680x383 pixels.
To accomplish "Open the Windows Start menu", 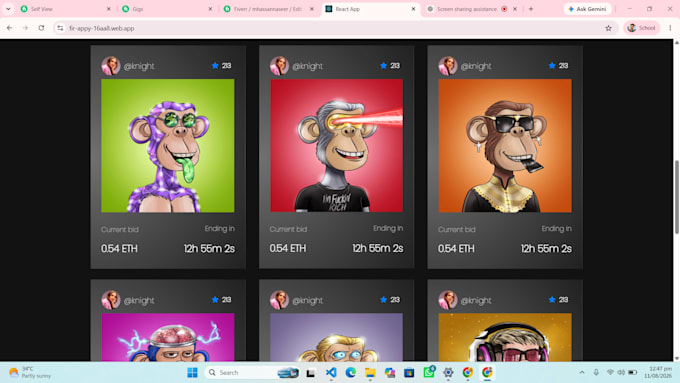I will [193, 372].
